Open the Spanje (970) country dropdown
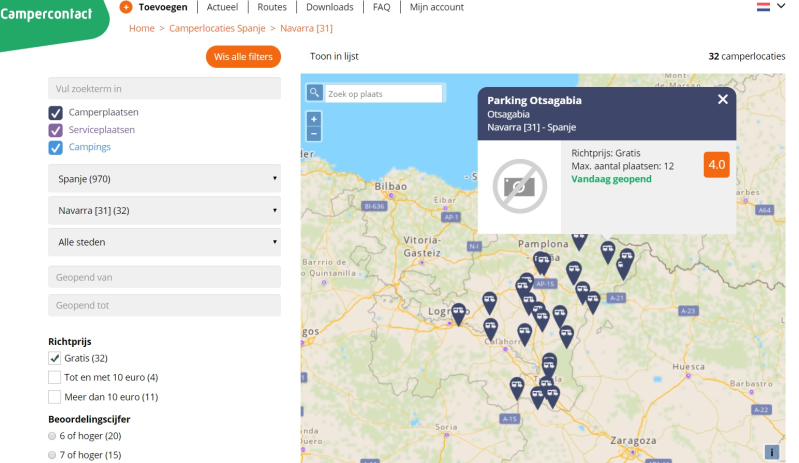Screen dimensions: 799x463 pyautogui.click(x=164, y=178)
